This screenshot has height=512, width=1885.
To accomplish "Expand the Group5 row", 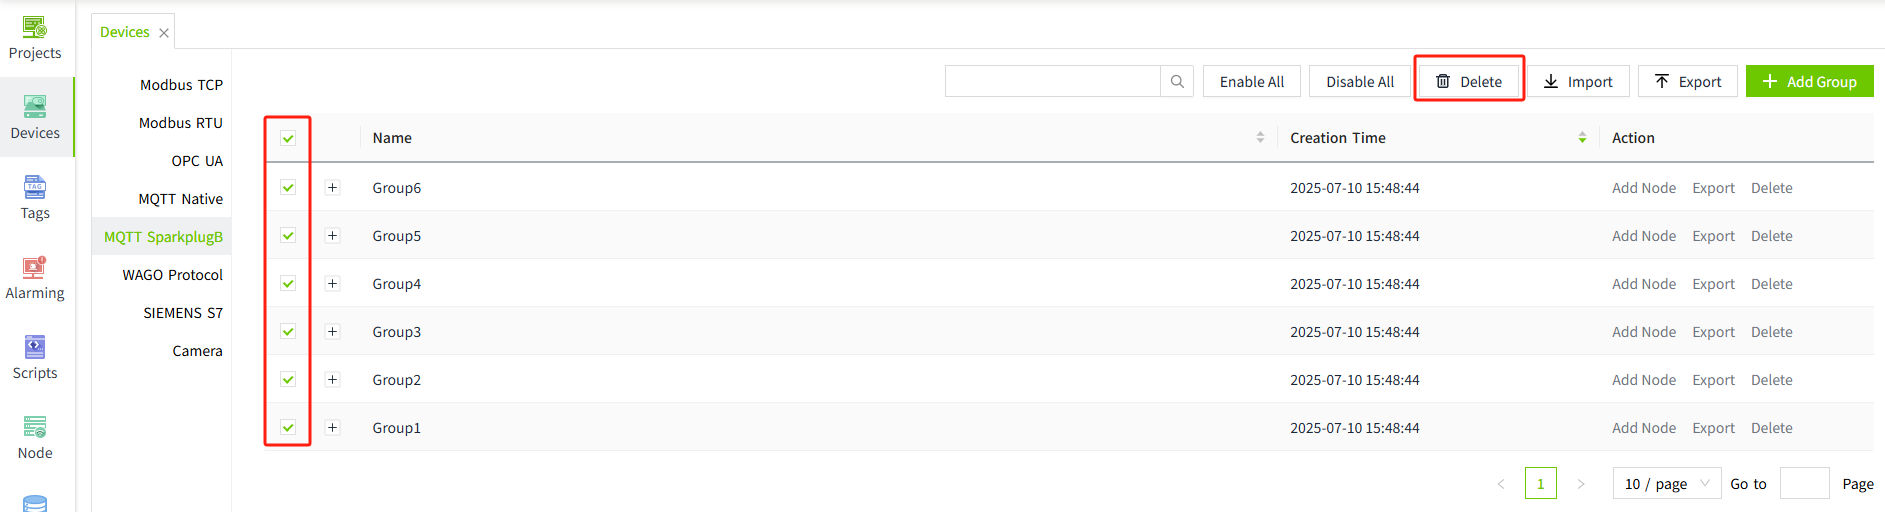I will [333, 236].
